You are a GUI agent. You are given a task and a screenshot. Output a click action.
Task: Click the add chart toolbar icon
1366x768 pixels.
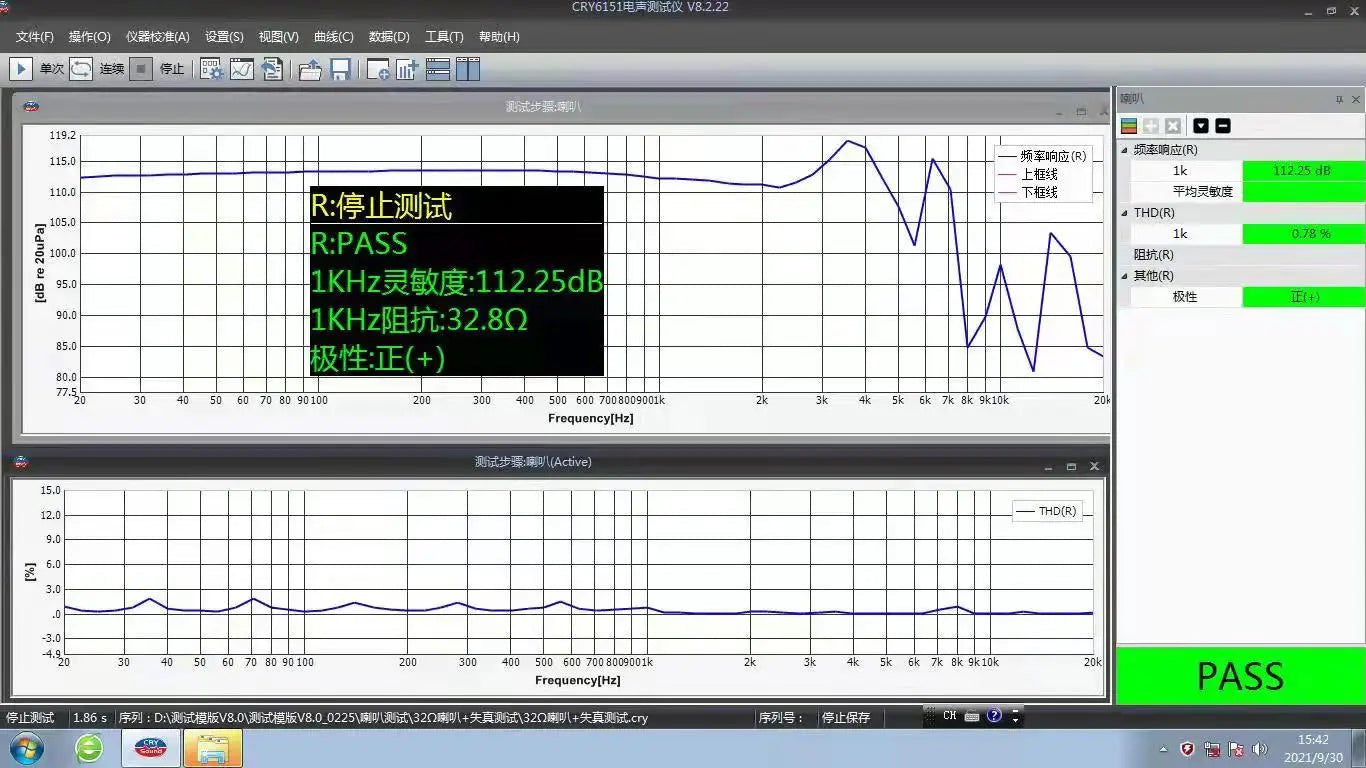[407, 69]
